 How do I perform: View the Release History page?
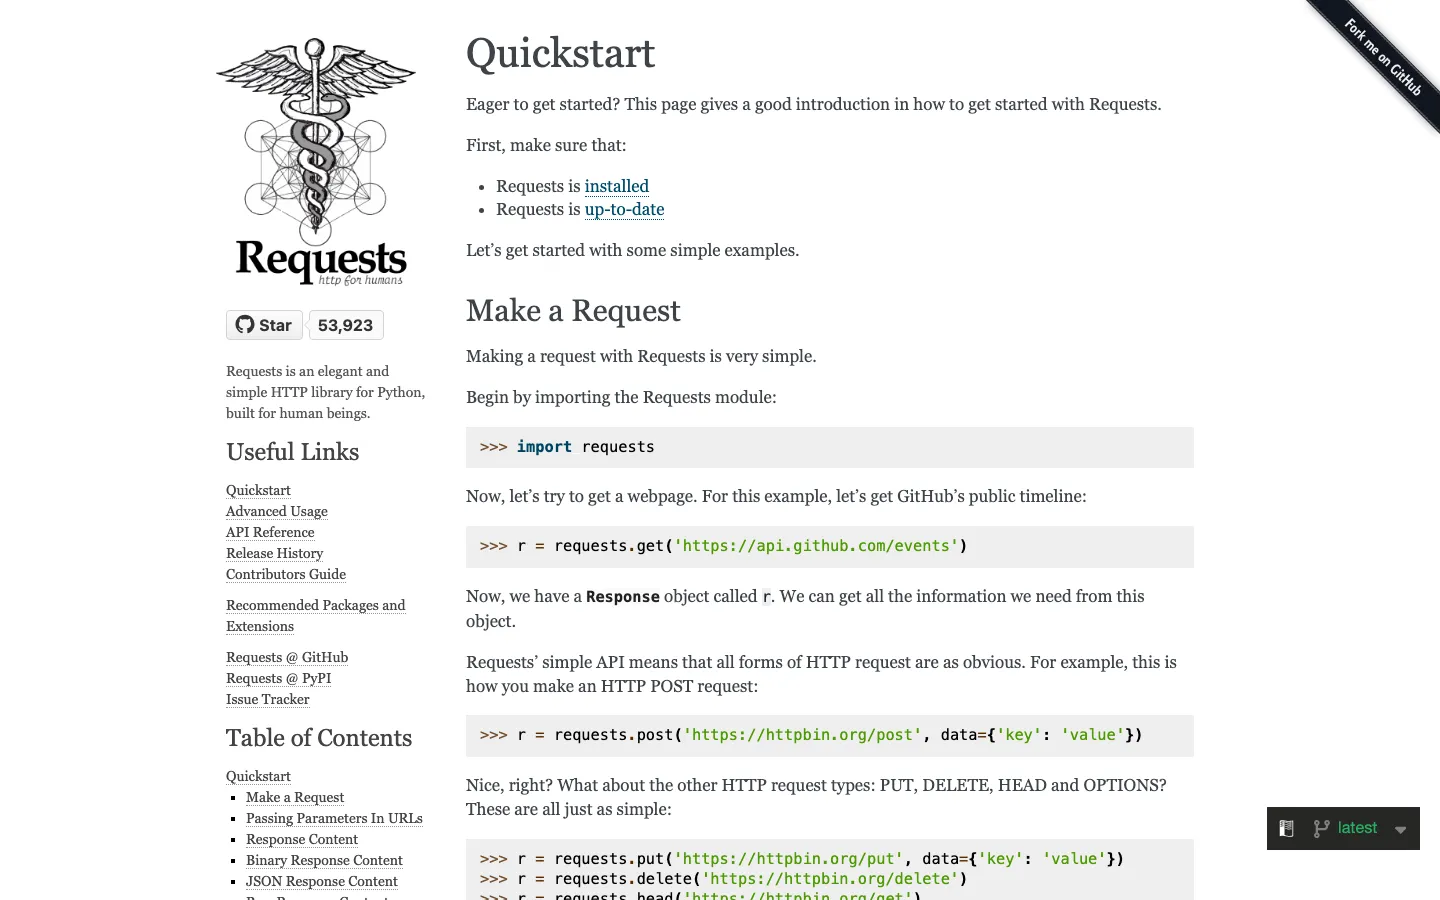pos(274,553)
